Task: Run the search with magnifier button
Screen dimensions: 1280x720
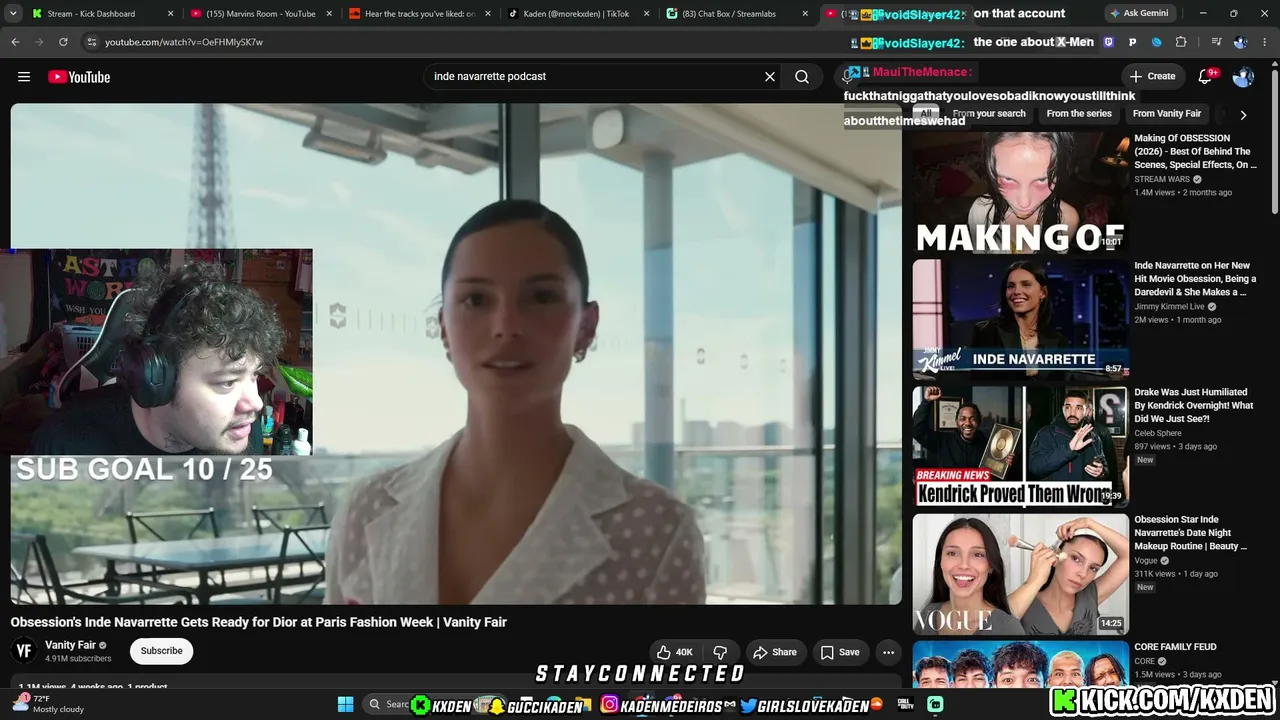Action: 802,77
